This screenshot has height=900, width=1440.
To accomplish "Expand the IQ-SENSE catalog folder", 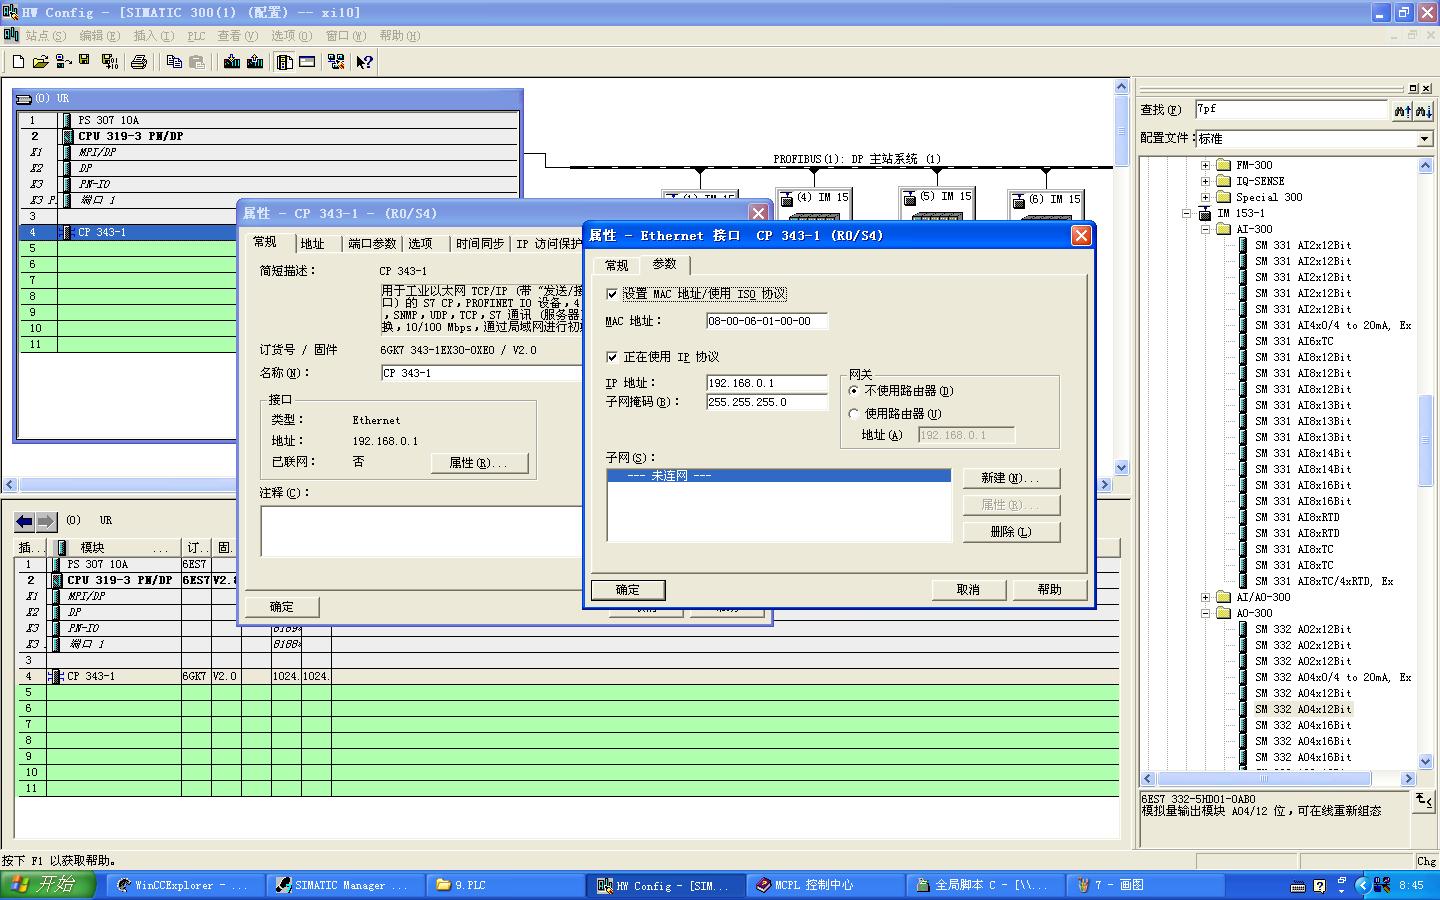I will tap(1205, 182).
